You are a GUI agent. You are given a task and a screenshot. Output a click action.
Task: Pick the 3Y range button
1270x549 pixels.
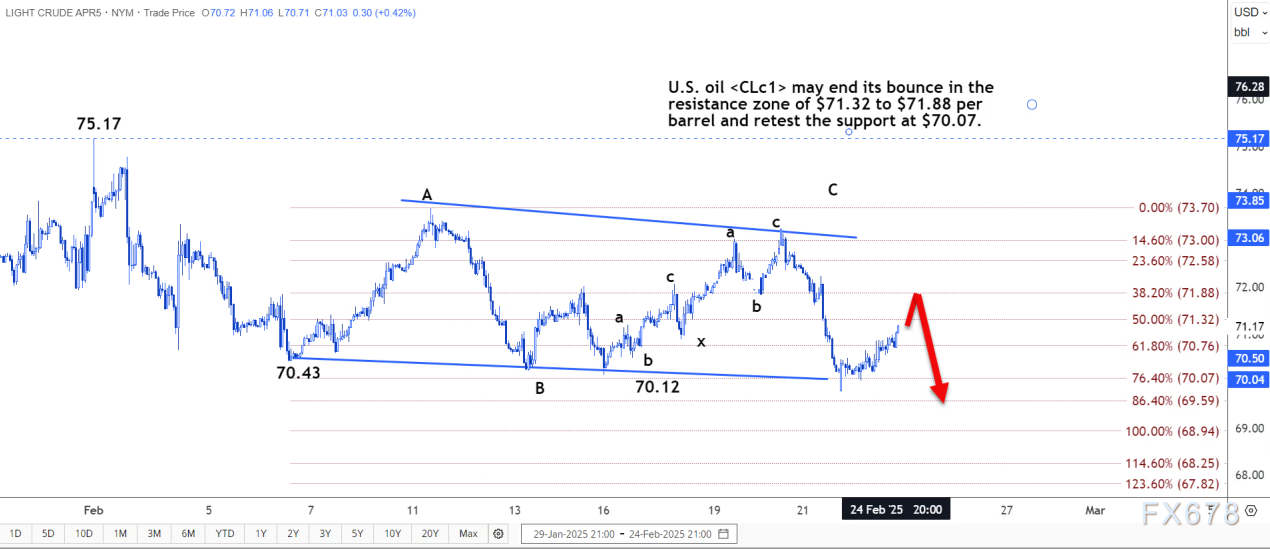pyautogui.click(x=323, y=533)
